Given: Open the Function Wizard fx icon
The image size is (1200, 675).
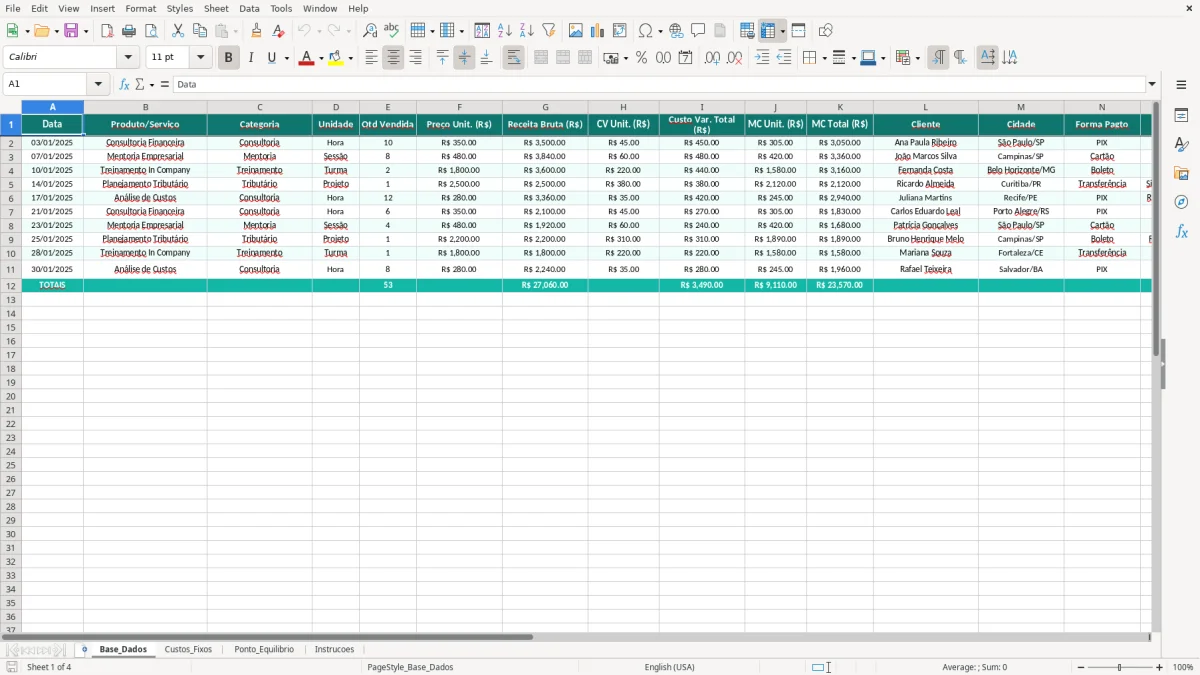Looking at the screenshot, I should pos(124,85).
